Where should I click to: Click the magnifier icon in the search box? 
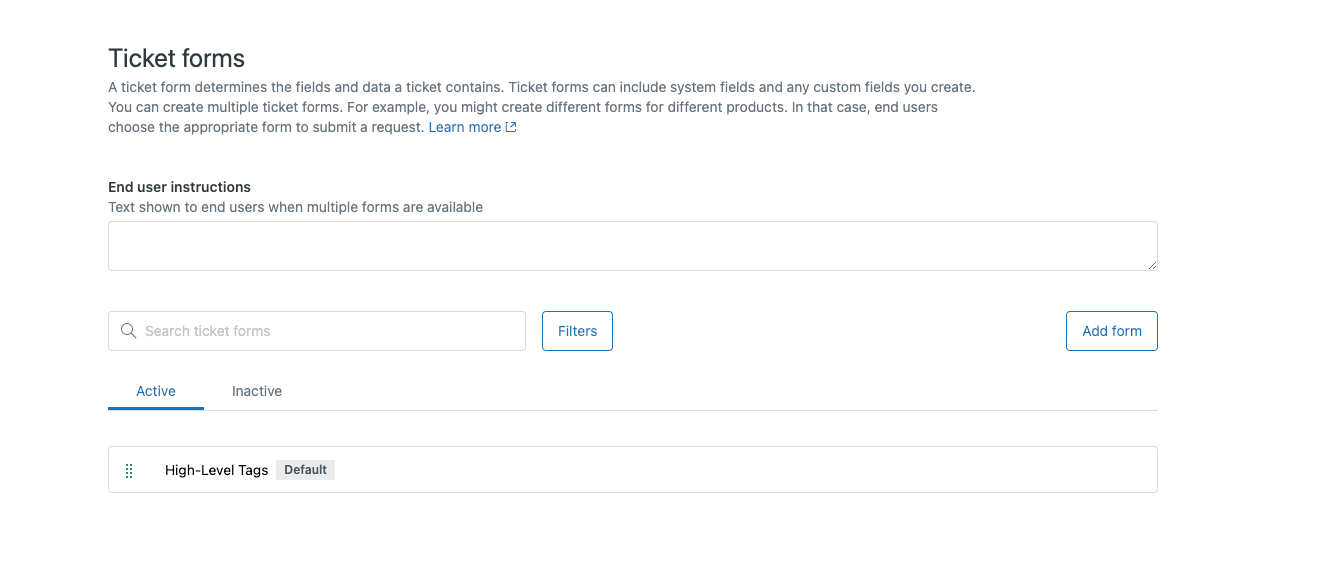128,331
